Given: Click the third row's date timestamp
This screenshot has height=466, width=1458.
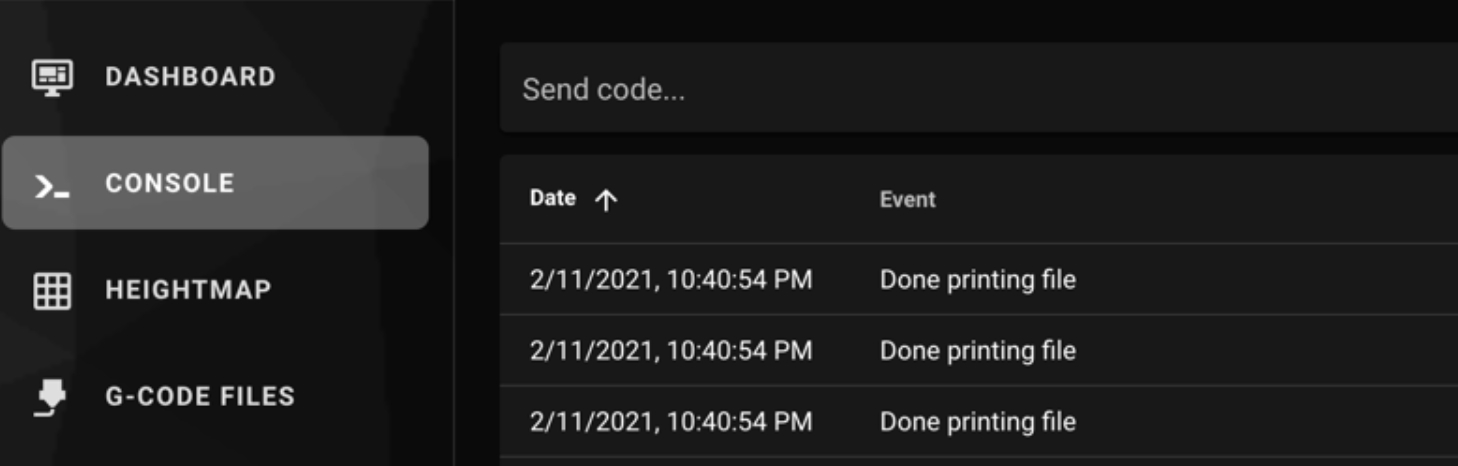Looking at the screenshot, I should pyautogui.click(x=670, y=421).
